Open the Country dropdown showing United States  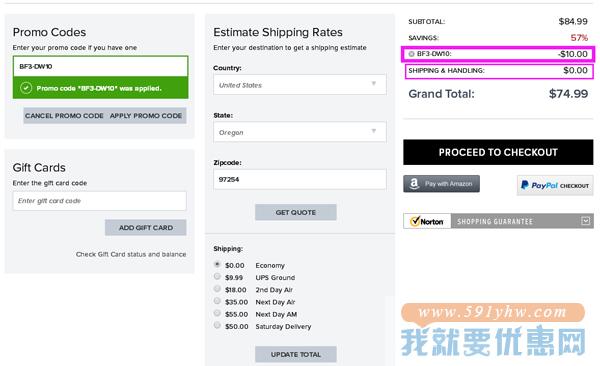(300, 85)
